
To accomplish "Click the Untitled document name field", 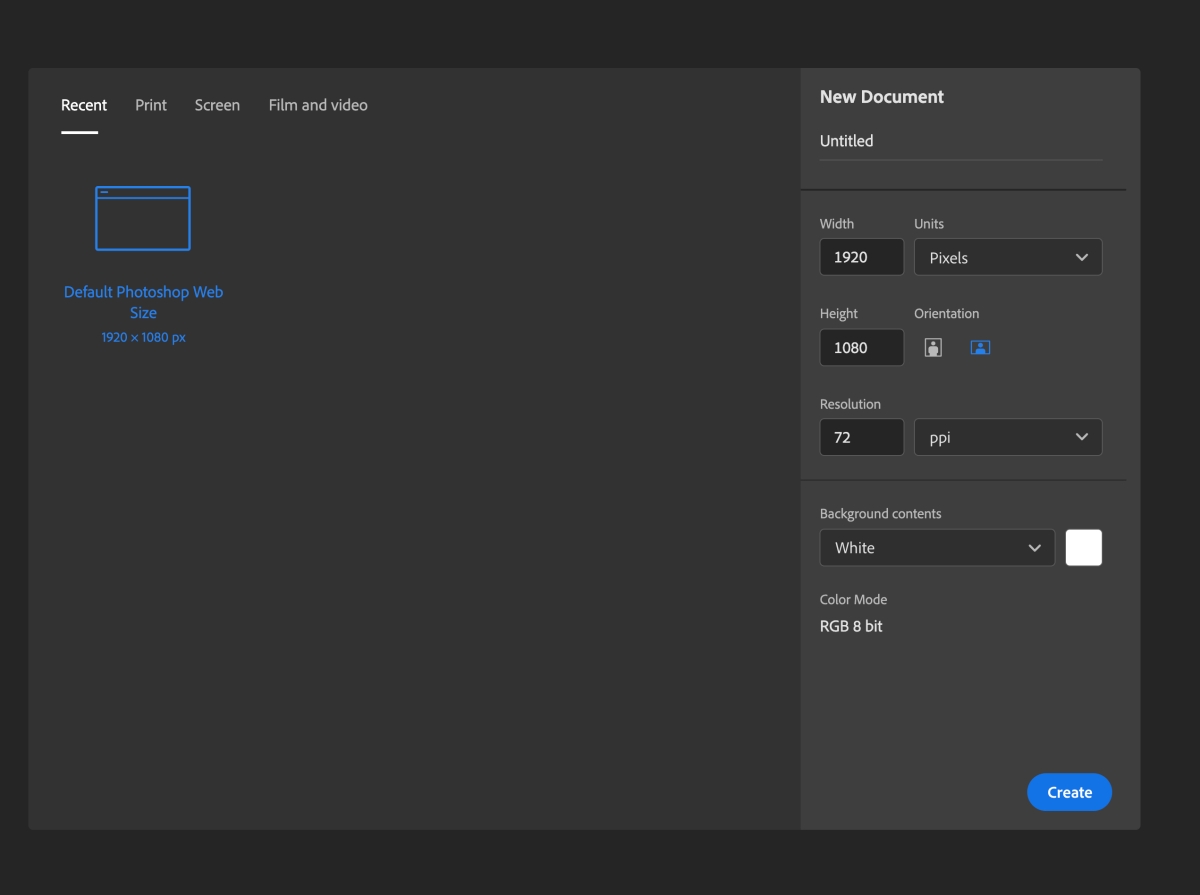I will pos(960,141).
